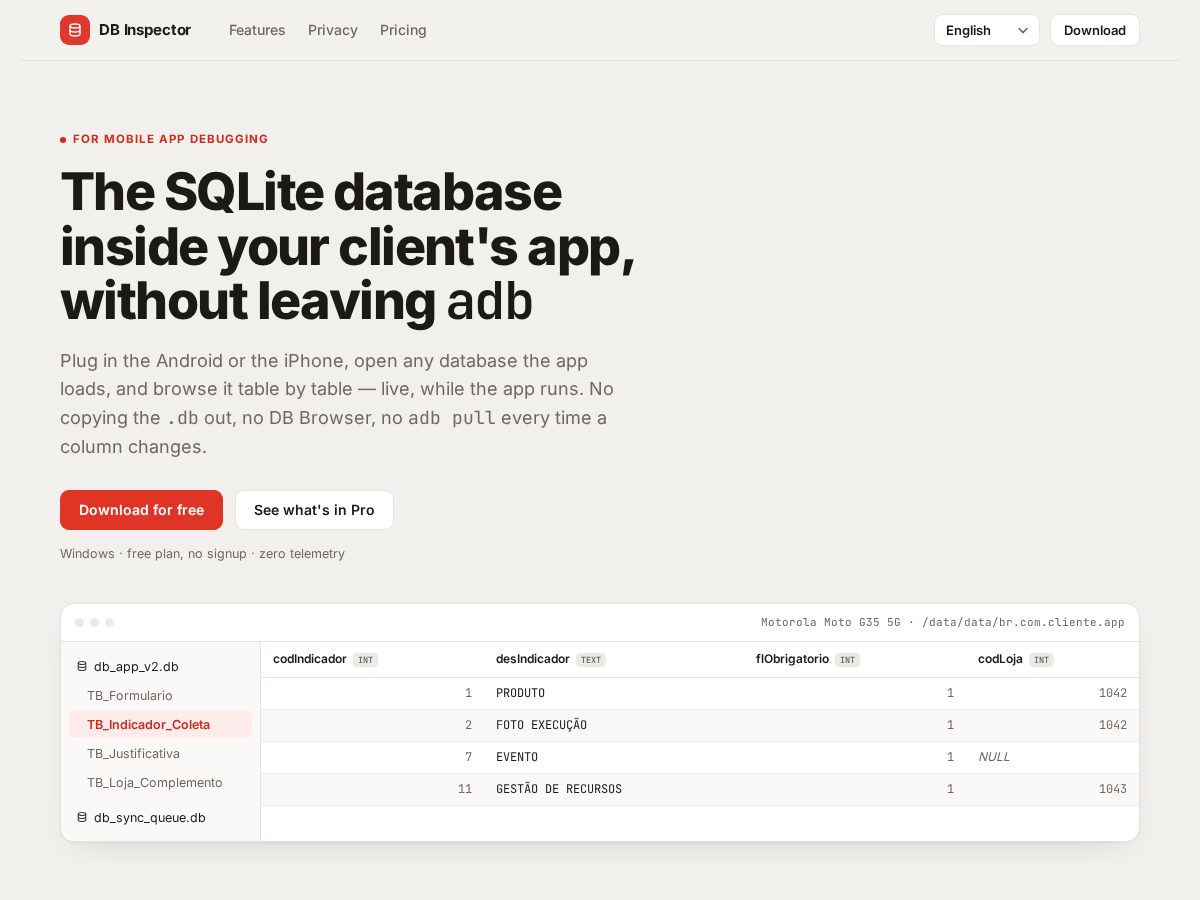This screenshot has width=1200, height=900.
Task: Click the FOTO EXECUÇÃO cell
Action: [x=614, y=725]
